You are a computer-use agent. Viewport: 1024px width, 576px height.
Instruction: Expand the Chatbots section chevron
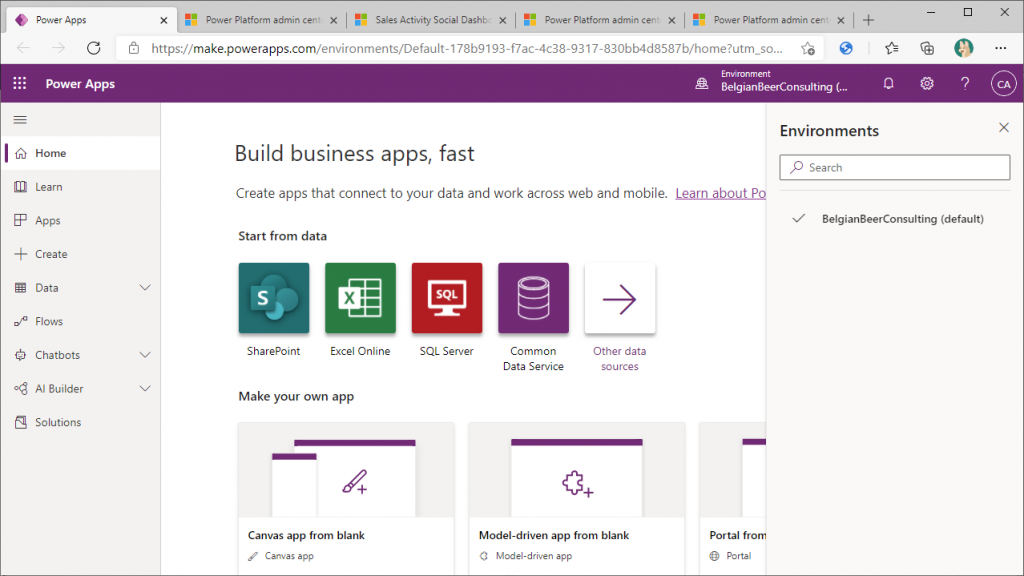[145, 355]
